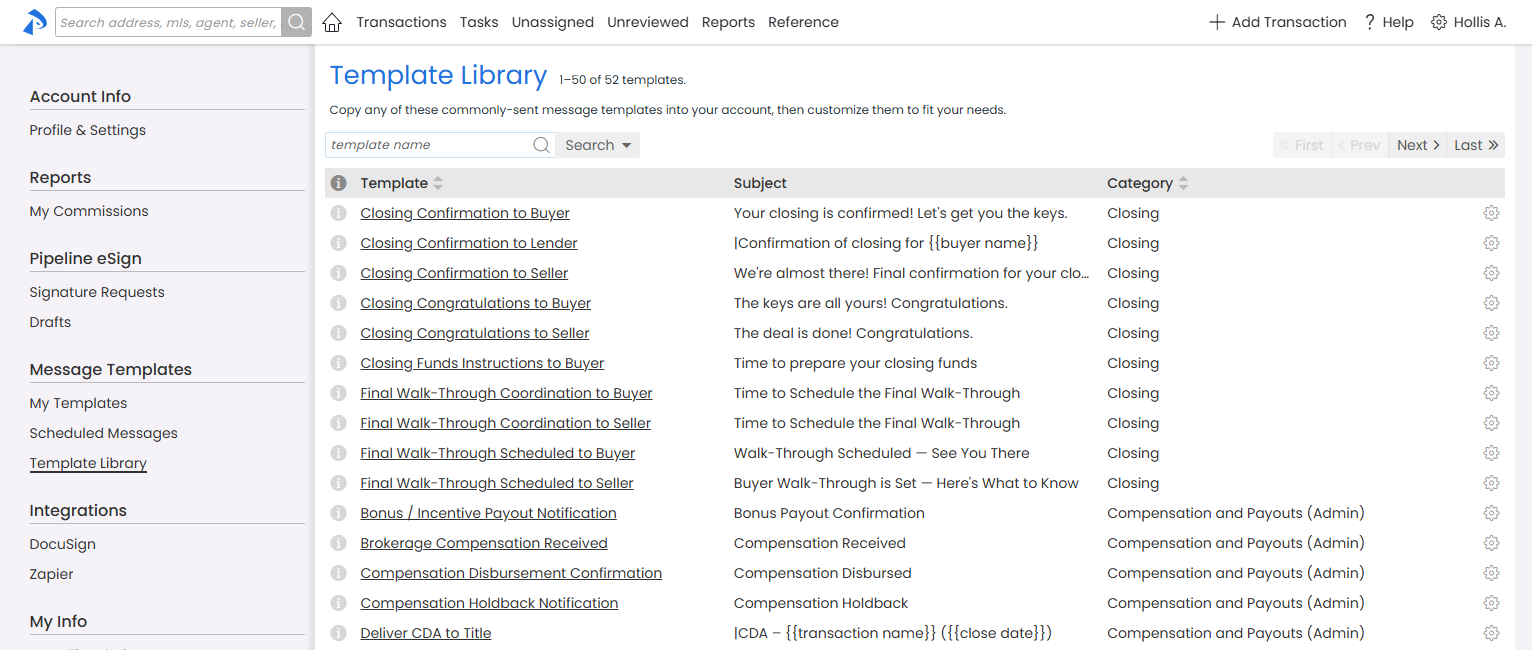This screenshot has width=1532, height=650.
Task: Click the home icon in top navigation
Action: (332, 22)
